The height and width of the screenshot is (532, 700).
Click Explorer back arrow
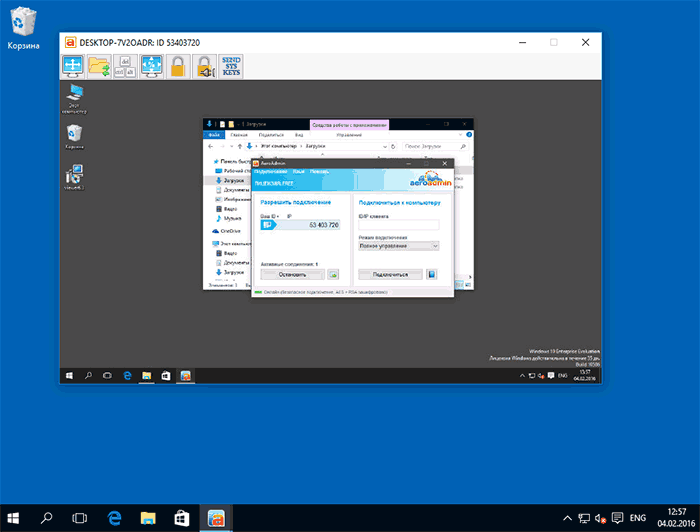tap(211, 146)
